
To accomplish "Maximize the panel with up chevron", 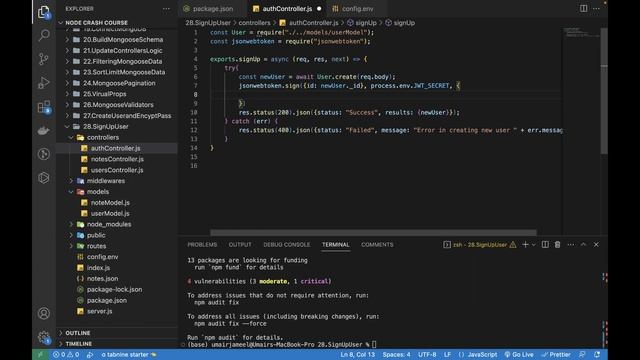I will point(583,244).
